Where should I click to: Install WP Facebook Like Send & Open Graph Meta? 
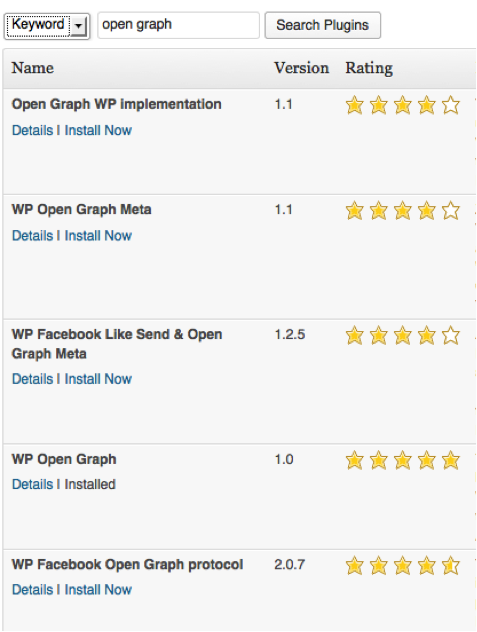click(98, 379)
